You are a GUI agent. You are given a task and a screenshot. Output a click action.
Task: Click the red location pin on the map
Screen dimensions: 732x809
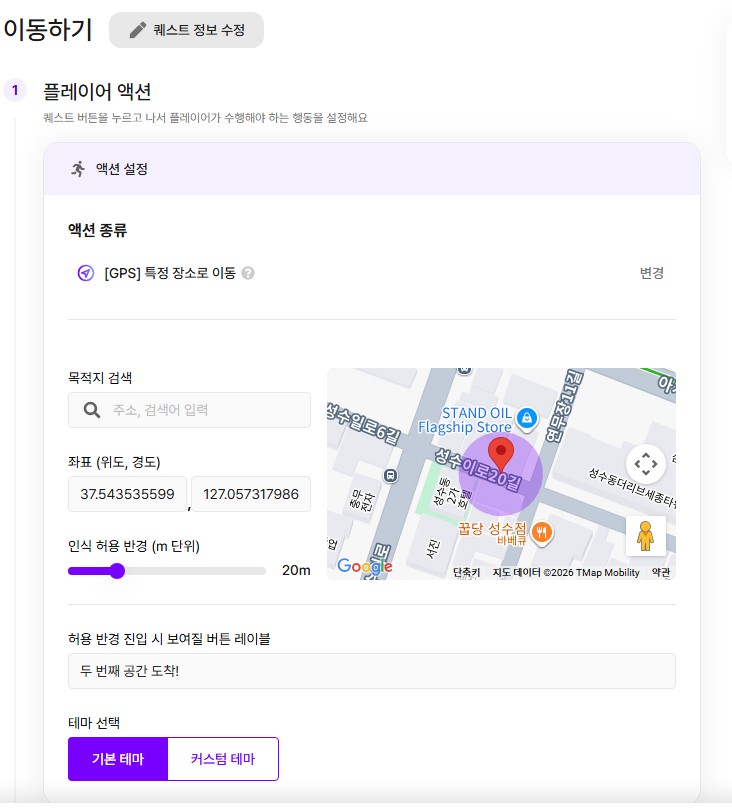pyautogui.click(x=500, y=454)
